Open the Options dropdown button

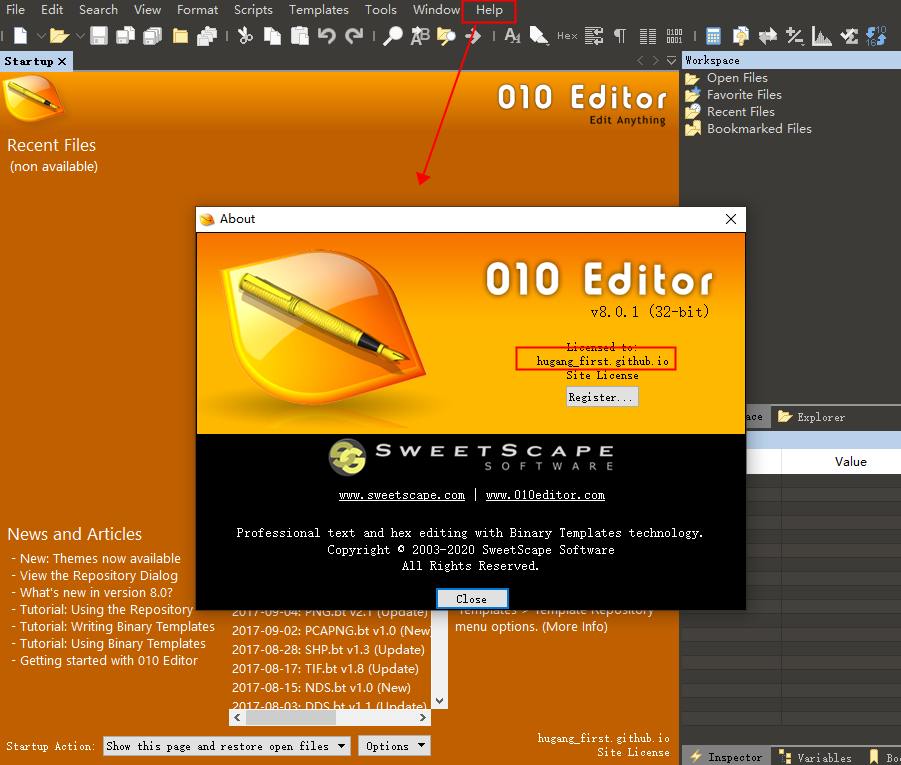394,746
